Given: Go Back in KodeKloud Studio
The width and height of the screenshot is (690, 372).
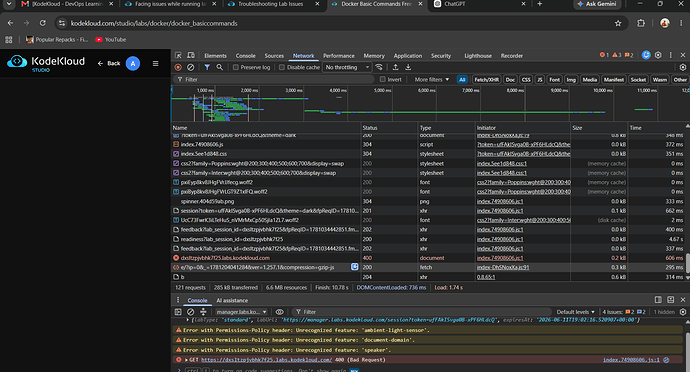Looking at the screenshot, I should 109,63.
